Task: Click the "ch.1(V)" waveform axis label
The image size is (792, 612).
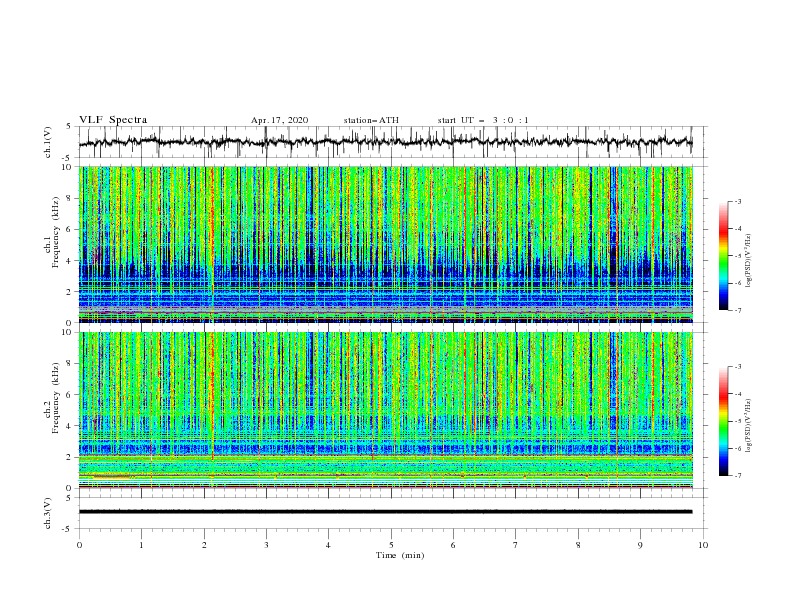Action: point(48,142)
